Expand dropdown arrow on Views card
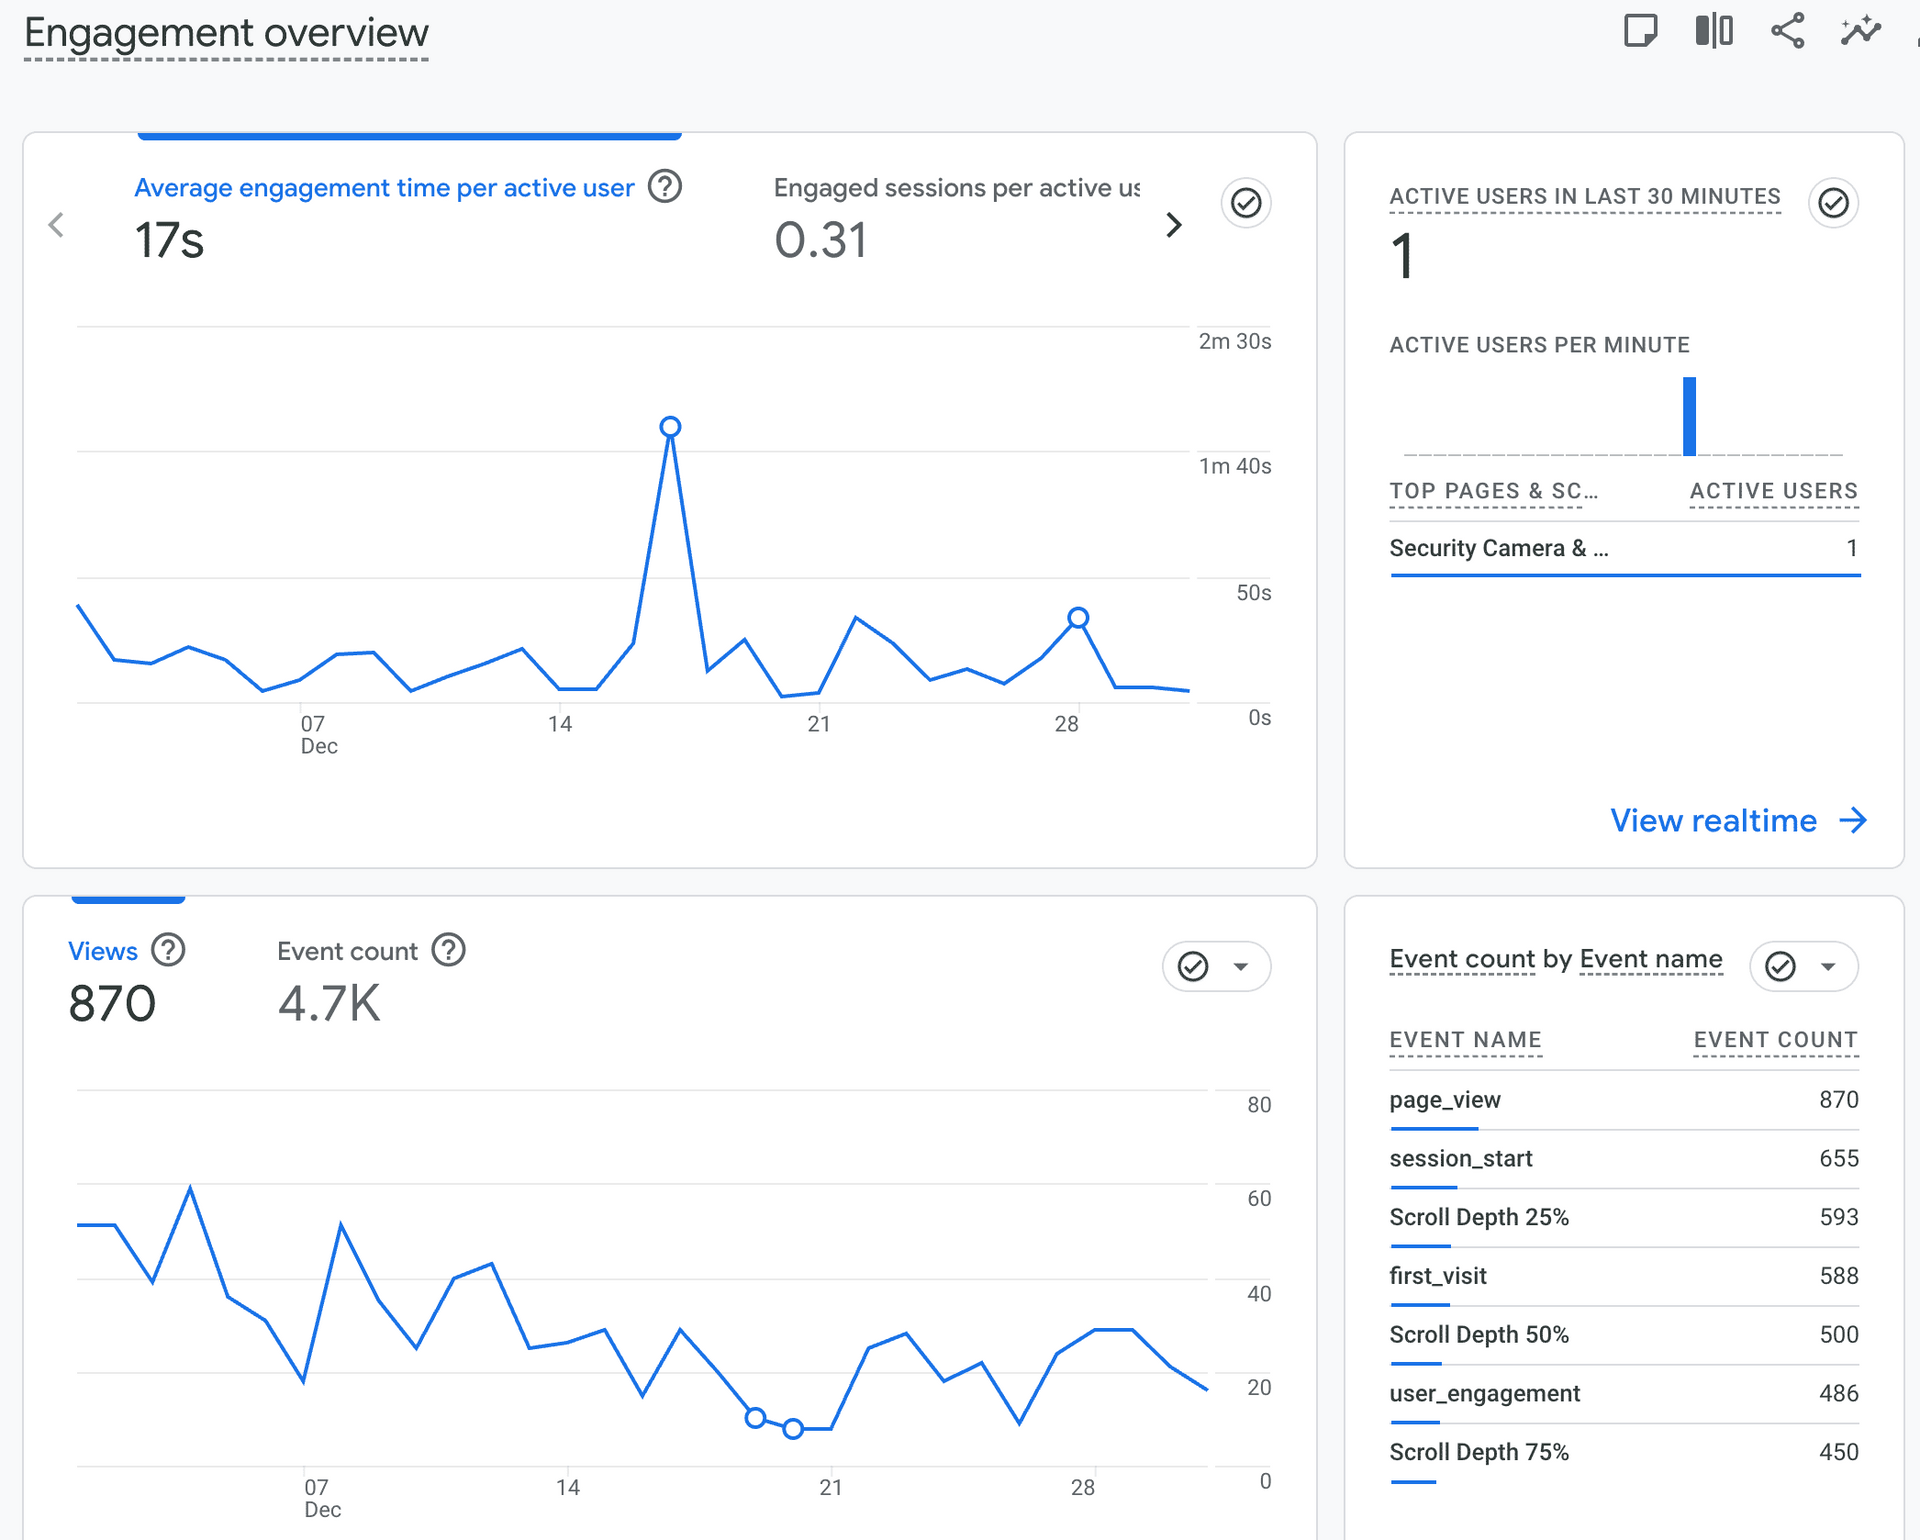 click(x=1241, y=967)
